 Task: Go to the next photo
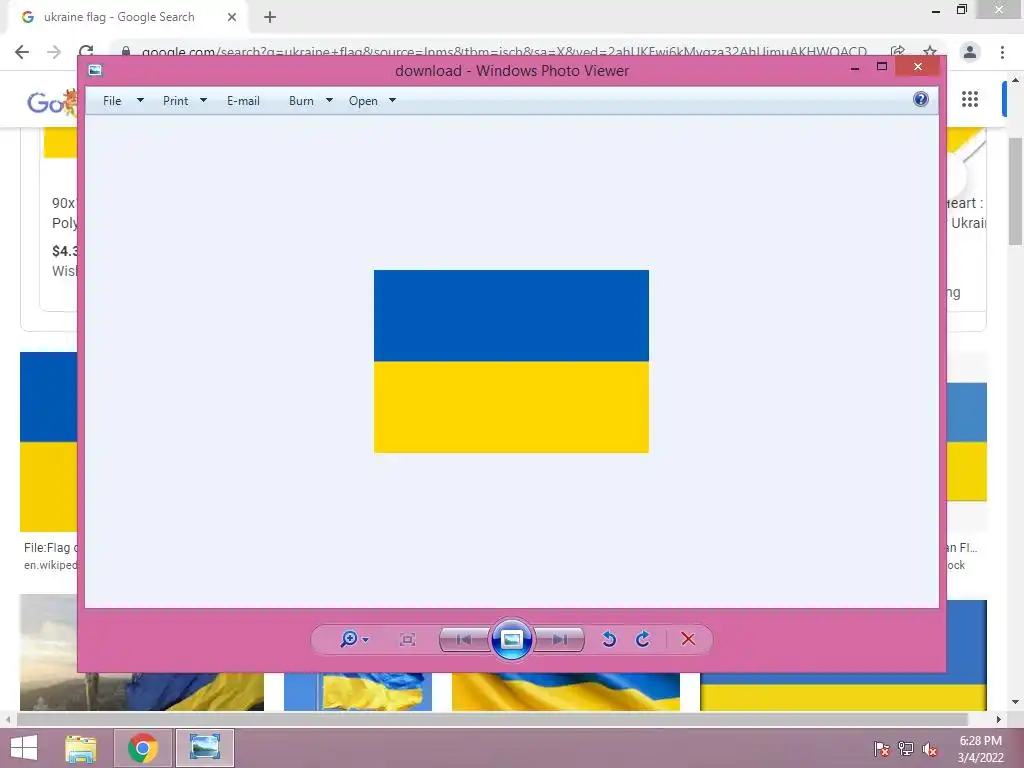[x=559, y=639]
